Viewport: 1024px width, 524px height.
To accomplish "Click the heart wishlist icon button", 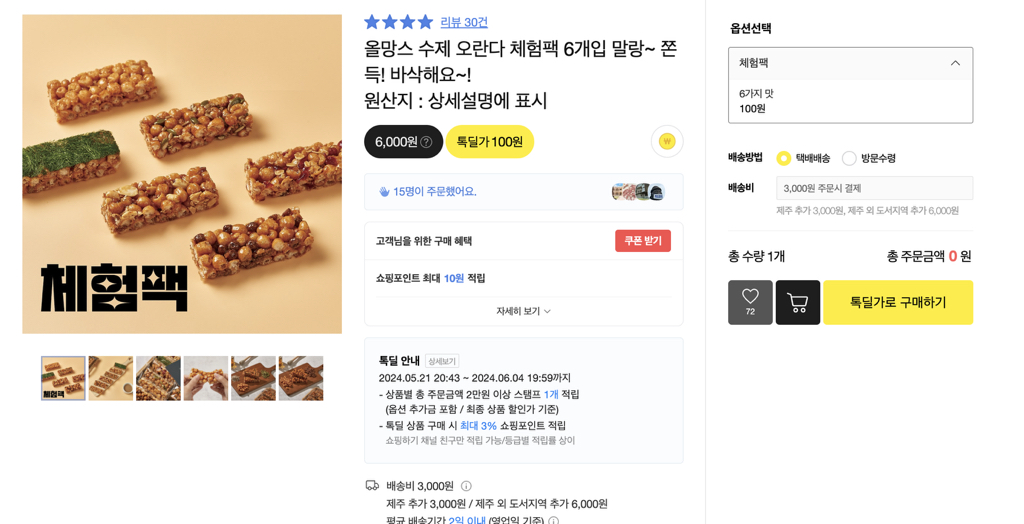I will [750, 302].
